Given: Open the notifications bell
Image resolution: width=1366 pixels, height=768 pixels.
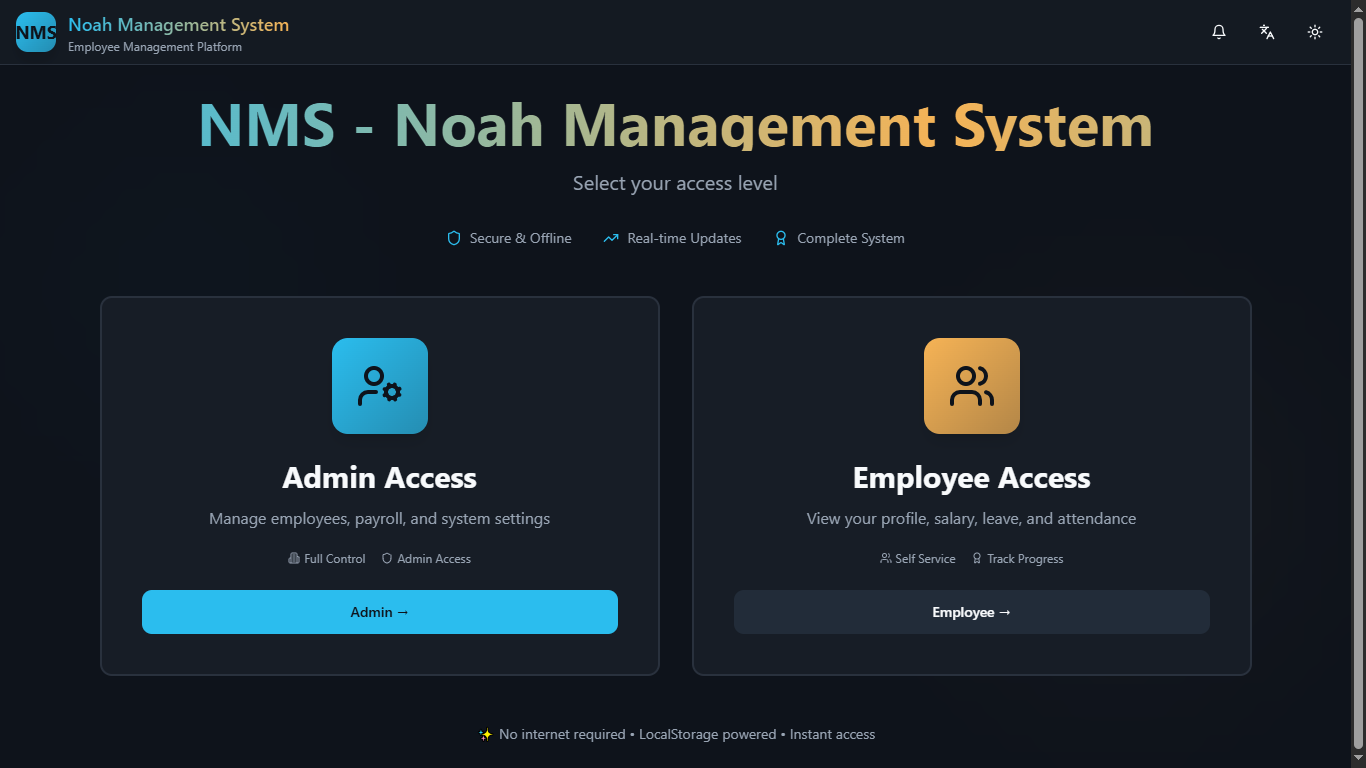Looking at the screenshot, I should pyautogui.click(x=1219, y=32).
